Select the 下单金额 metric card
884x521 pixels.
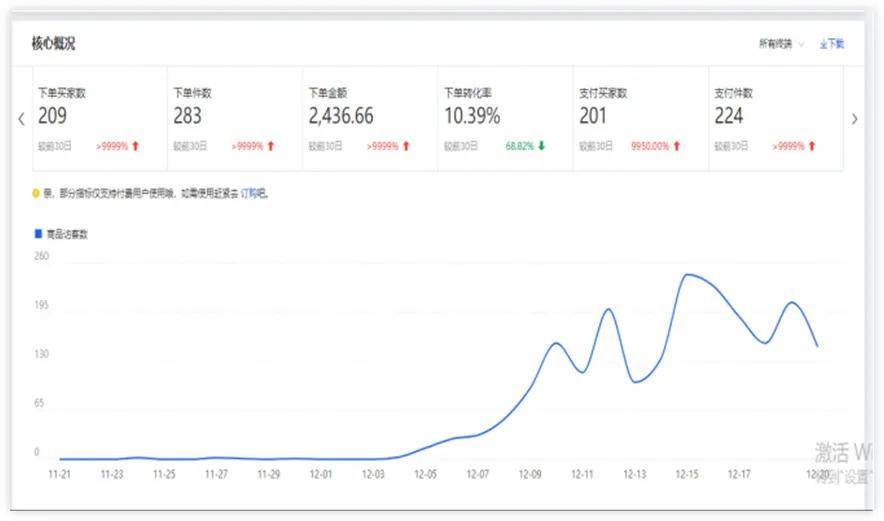(x=369, y=118)
